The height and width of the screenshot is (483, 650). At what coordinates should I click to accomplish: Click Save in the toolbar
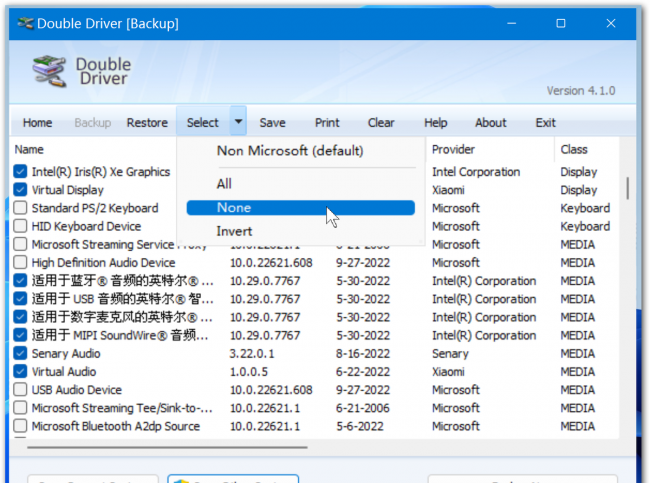point(272,123)
